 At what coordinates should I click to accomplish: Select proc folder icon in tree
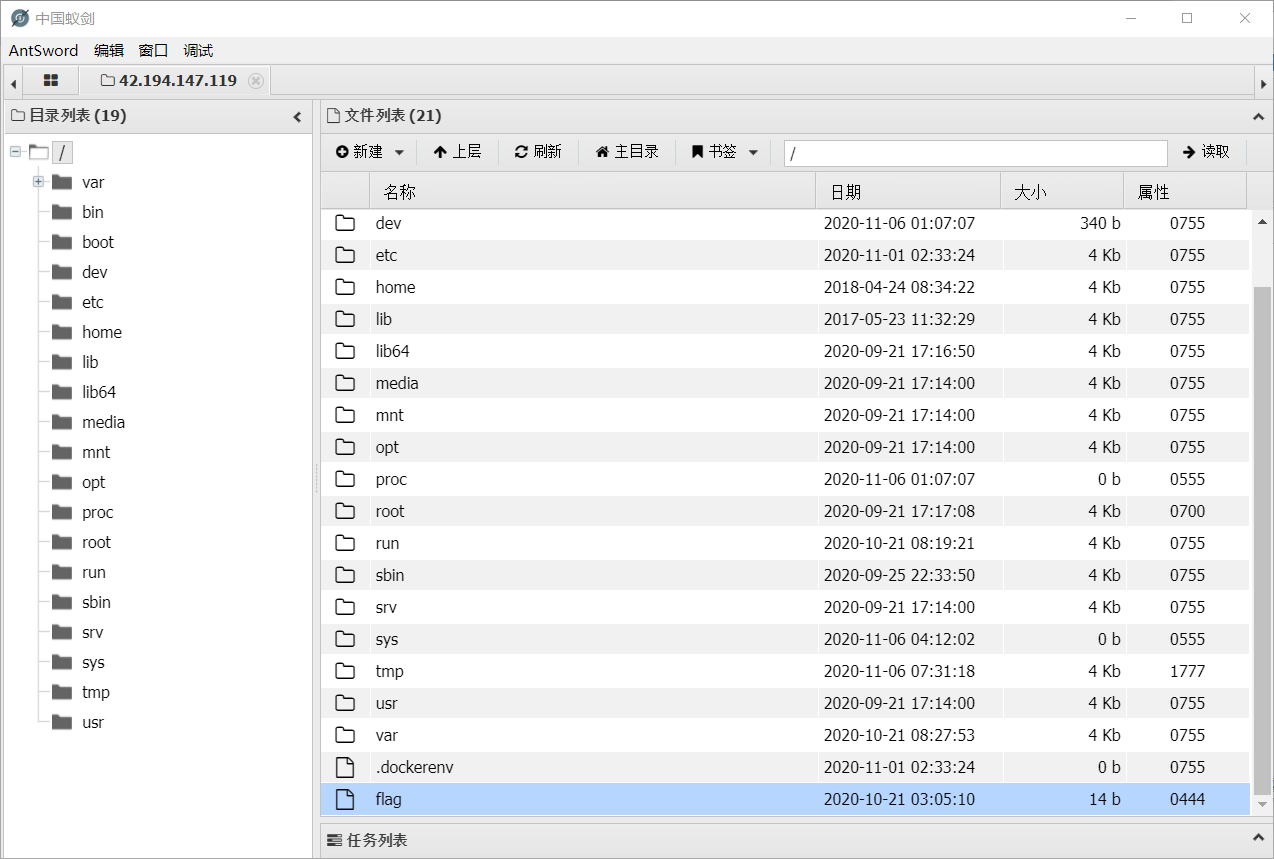62,512
